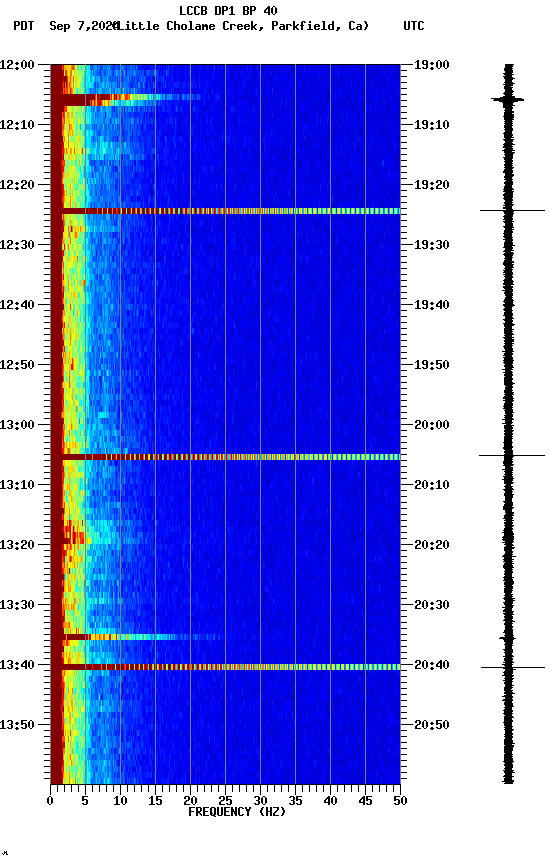This screenshot has height=864, width=552.
Task: Click the 45 Hz frequency axis label
Action: coord(365,801)
